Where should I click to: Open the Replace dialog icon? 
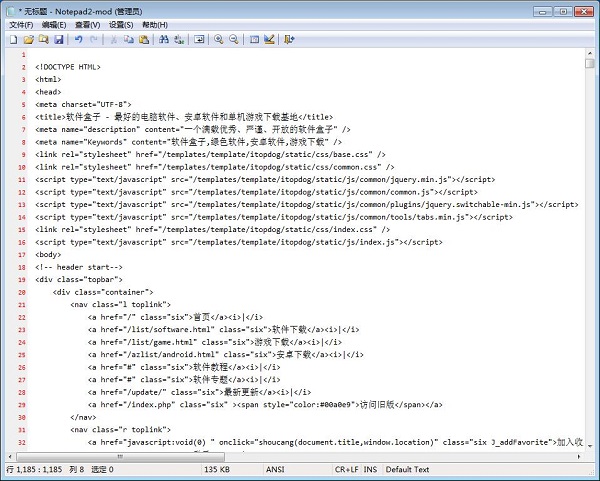pyautogui.click(x=179, y=39)
